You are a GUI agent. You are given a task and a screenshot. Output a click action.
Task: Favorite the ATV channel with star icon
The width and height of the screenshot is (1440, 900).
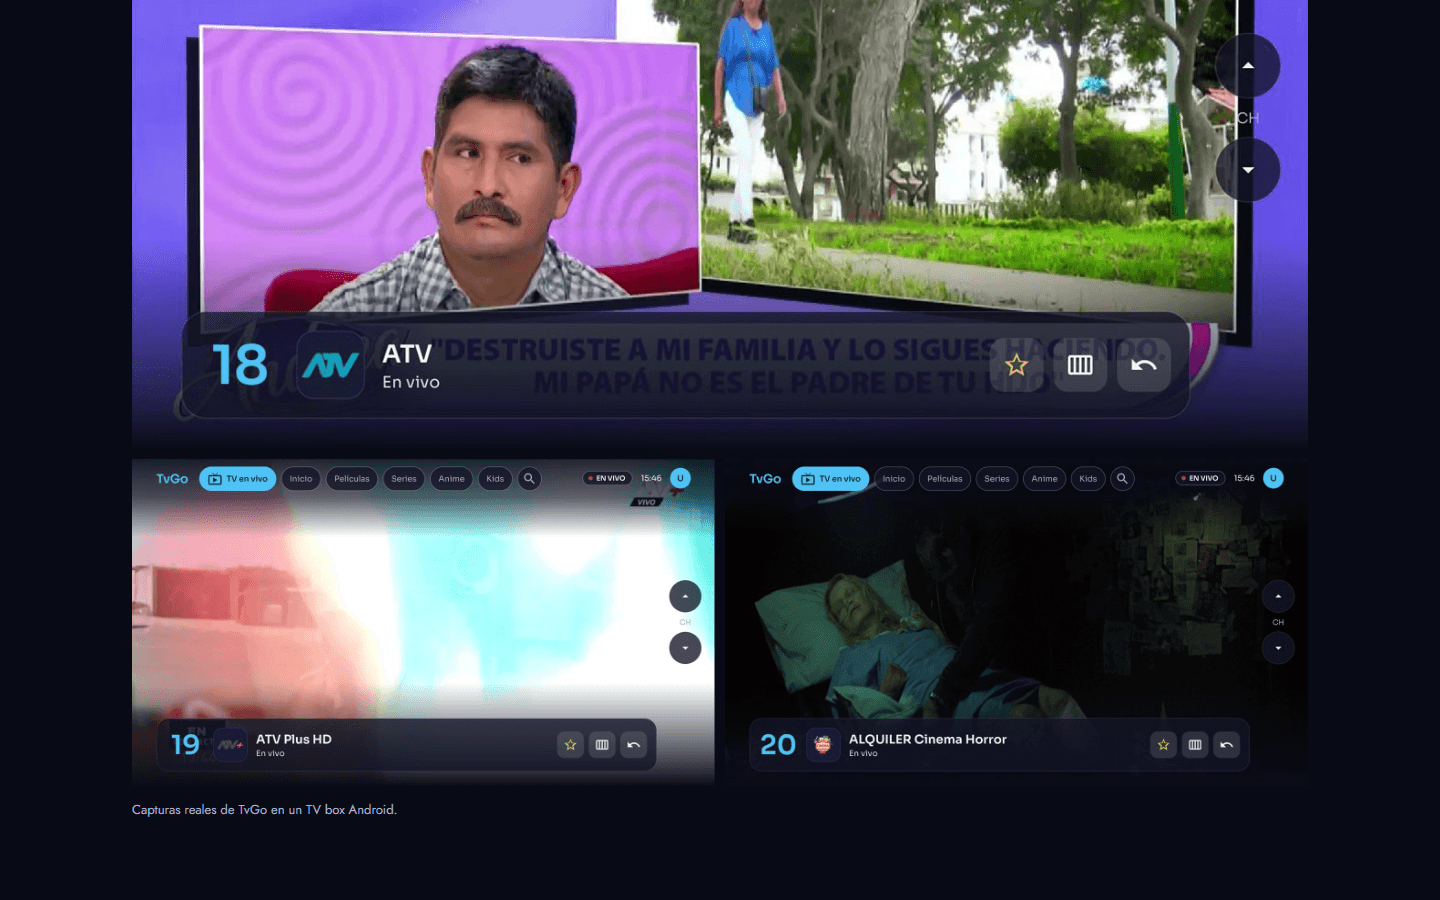(1016, 365)
